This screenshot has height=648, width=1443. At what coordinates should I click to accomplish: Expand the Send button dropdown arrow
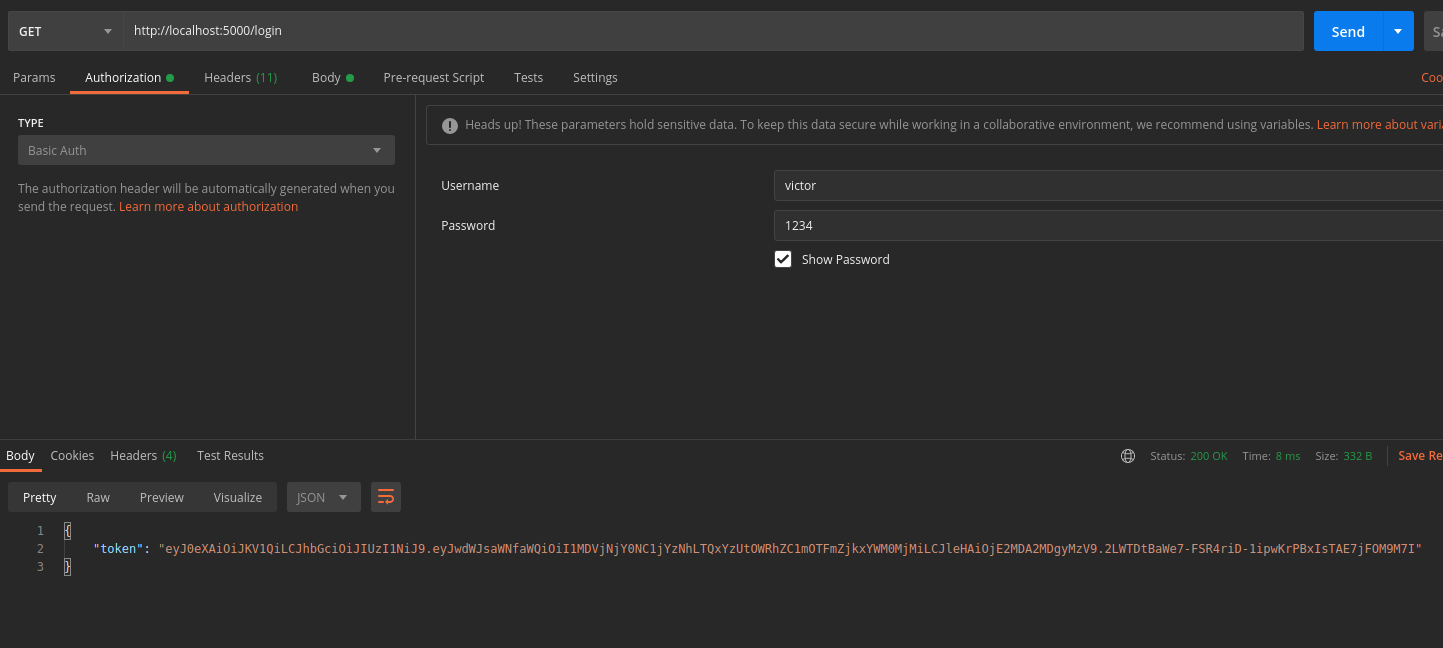click(1398, 31)
